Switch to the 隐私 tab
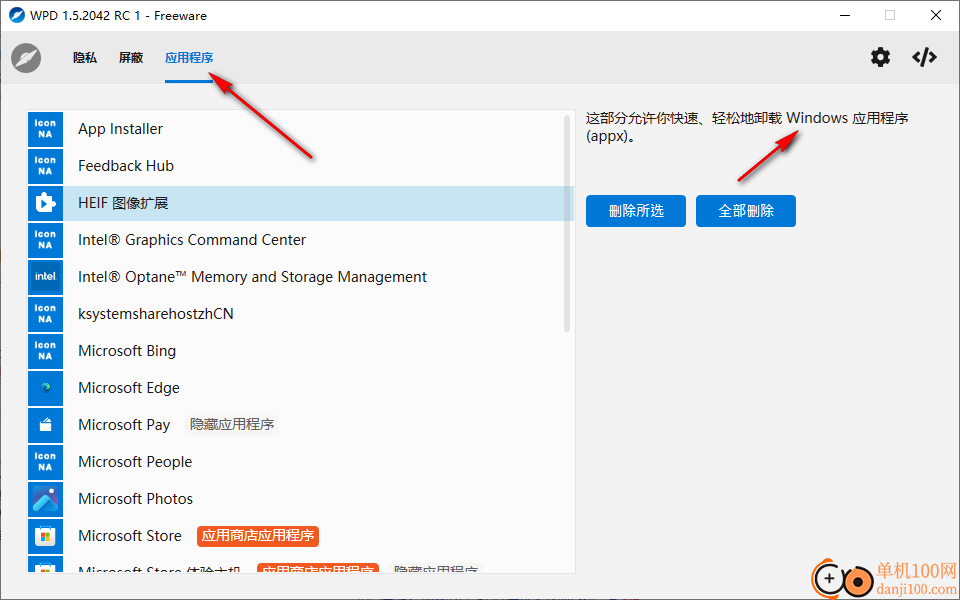The image size is (960, 600). coord(84,58)
